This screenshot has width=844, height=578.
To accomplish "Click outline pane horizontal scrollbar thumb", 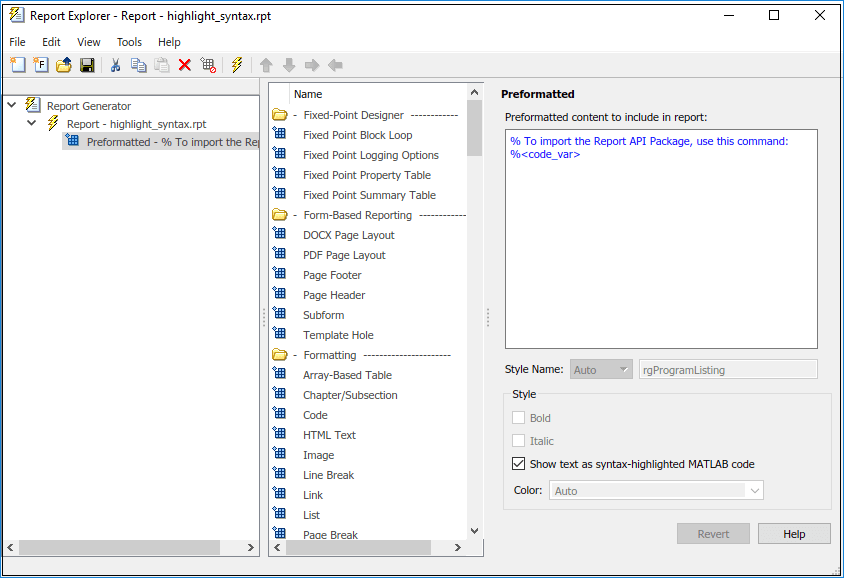I will [119, 547].
